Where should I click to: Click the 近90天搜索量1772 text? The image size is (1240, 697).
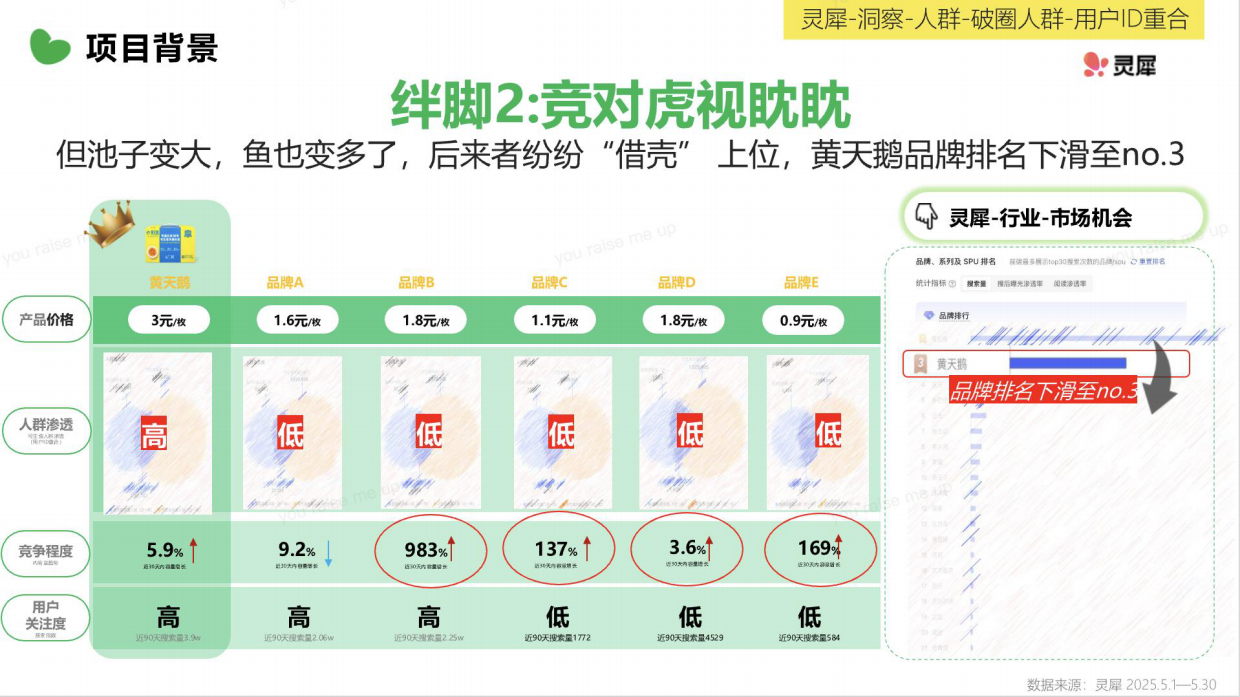tap(560, 637)
